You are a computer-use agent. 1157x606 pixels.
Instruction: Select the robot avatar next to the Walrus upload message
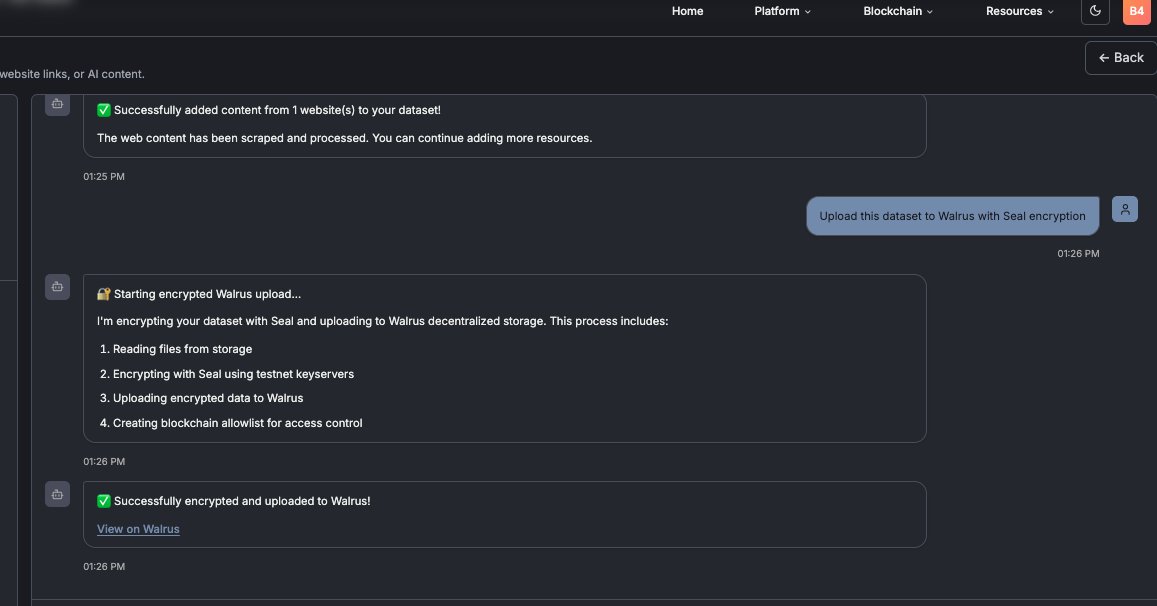click(57, 286)
